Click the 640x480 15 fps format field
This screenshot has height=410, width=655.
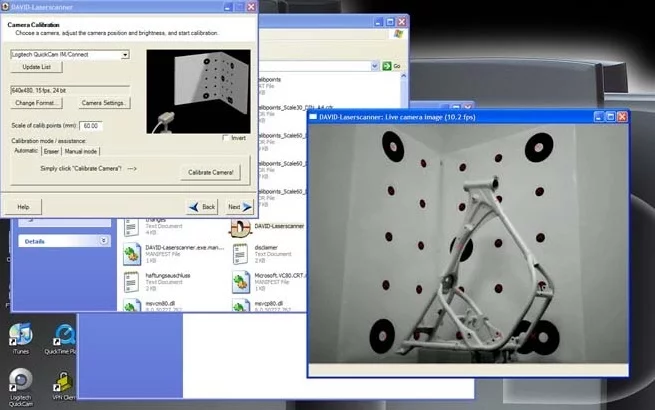tap(70, 90)
